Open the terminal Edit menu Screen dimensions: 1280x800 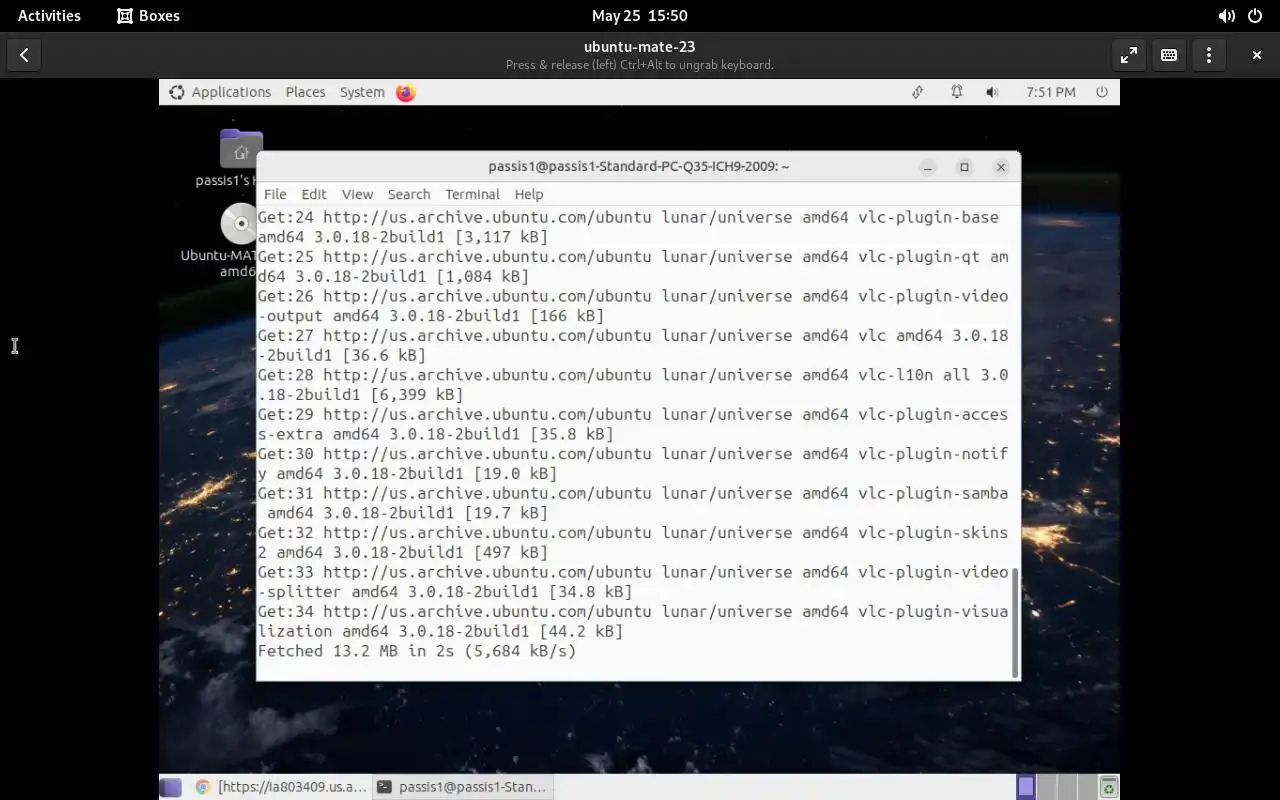(x=314, y=194)
